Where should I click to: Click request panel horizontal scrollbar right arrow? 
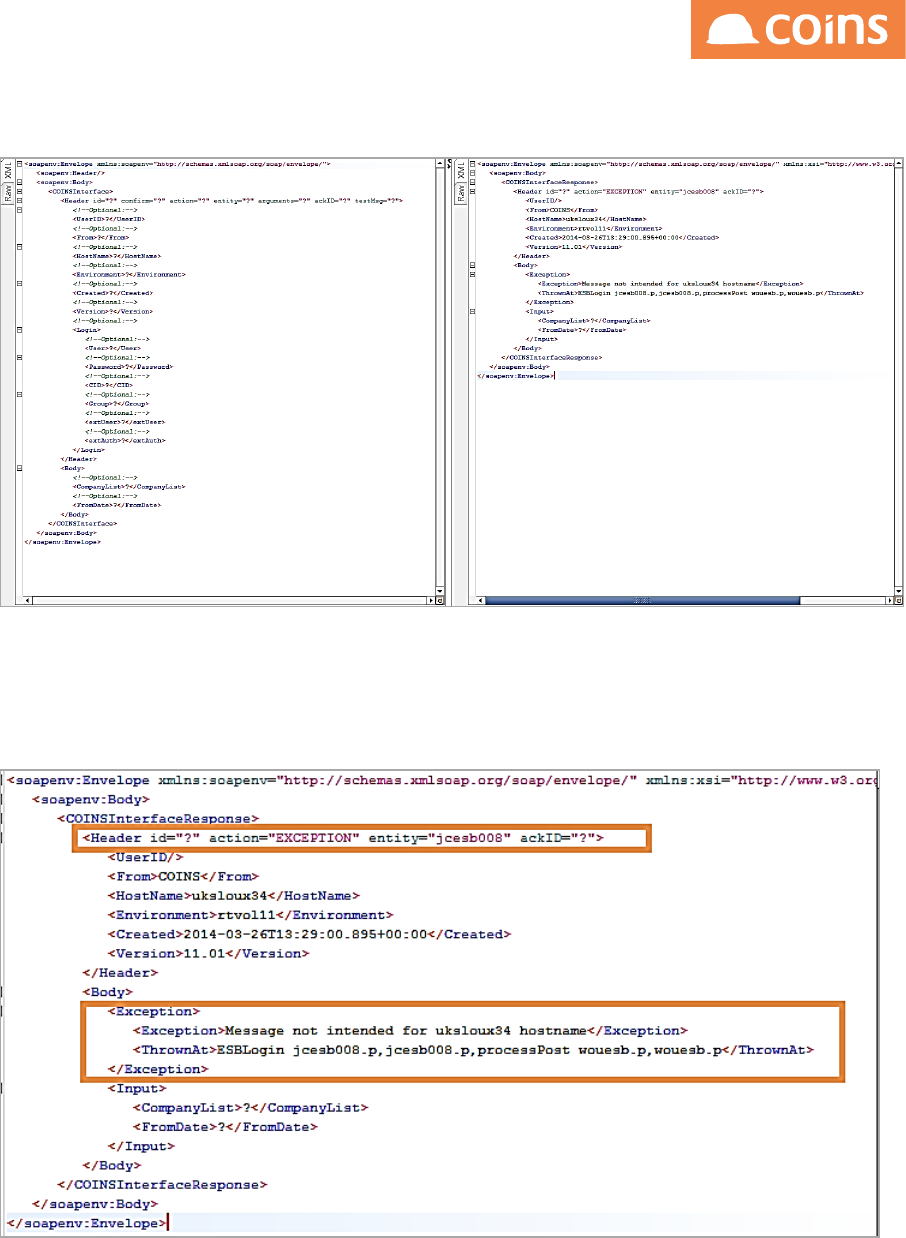(431, 600)
